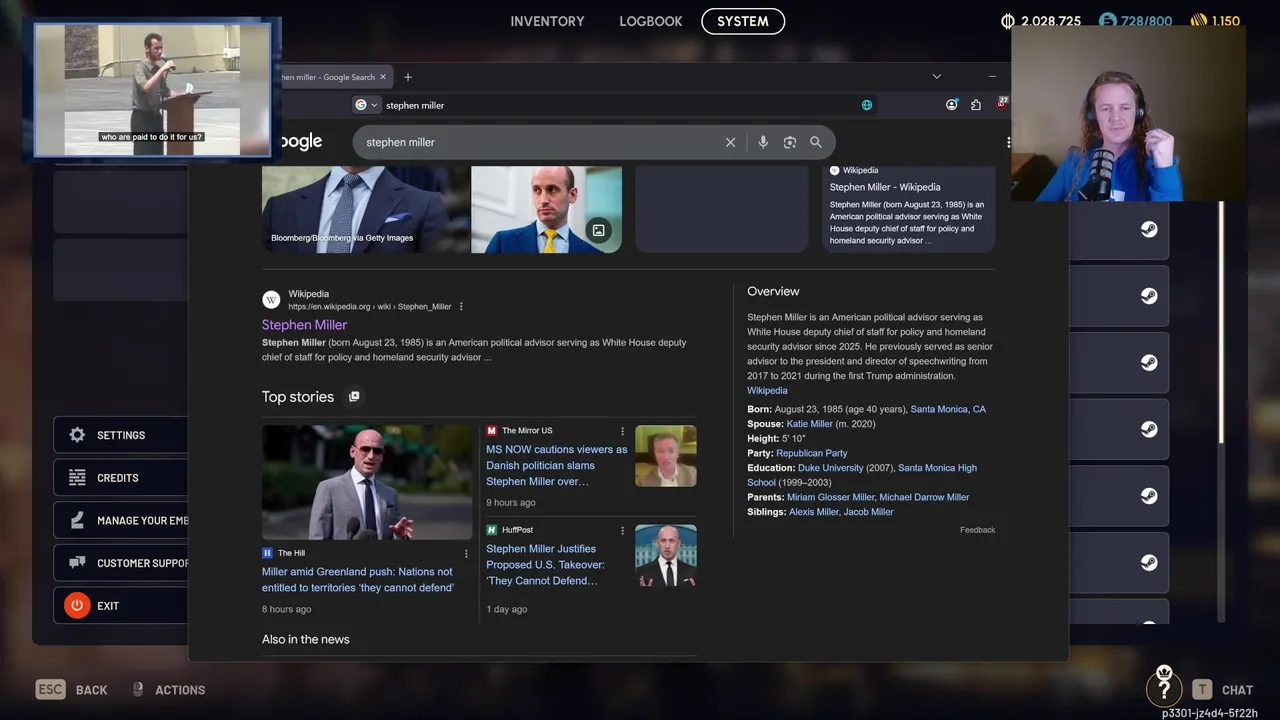Viewport: 1280px width, 720px height.
Task: Open the Stephen Miller Wikipedia result
Action: point(304,325)
